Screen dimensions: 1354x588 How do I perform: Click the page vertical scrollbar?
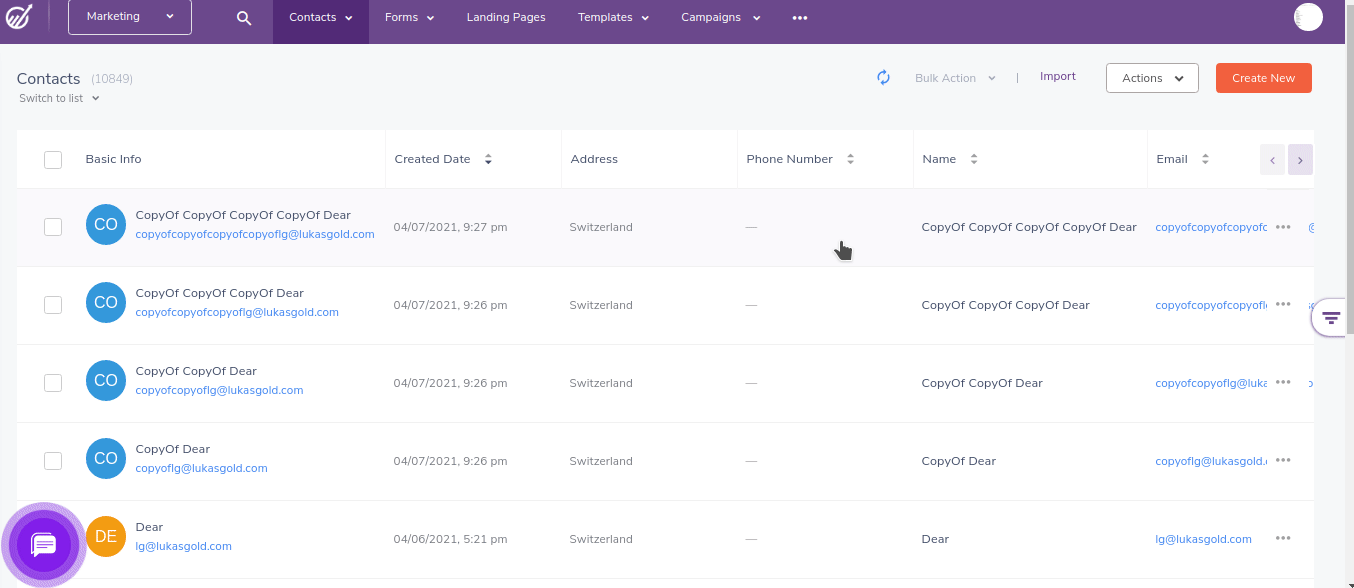1349,170
